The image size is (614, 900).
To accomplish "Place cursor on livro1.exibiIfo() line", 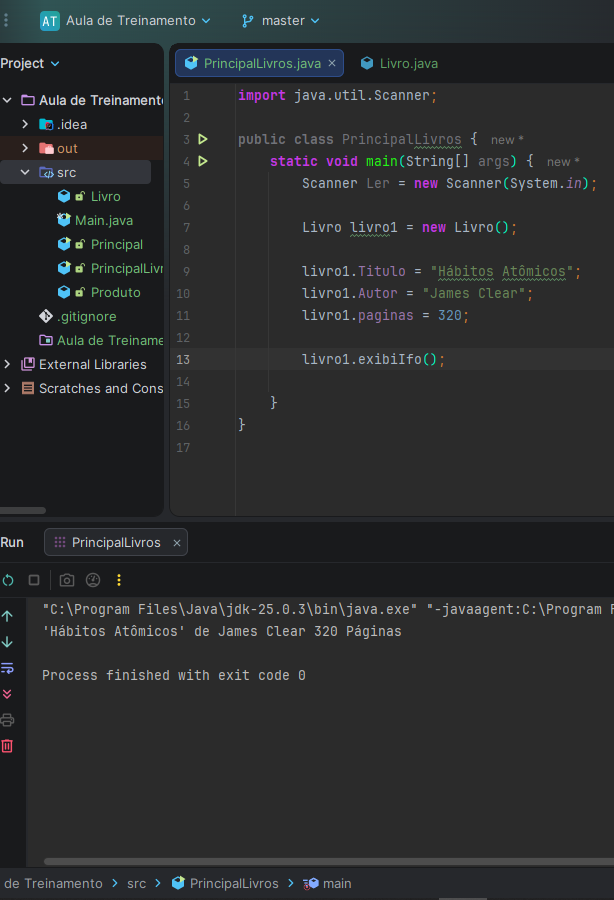I will point(373,359).
